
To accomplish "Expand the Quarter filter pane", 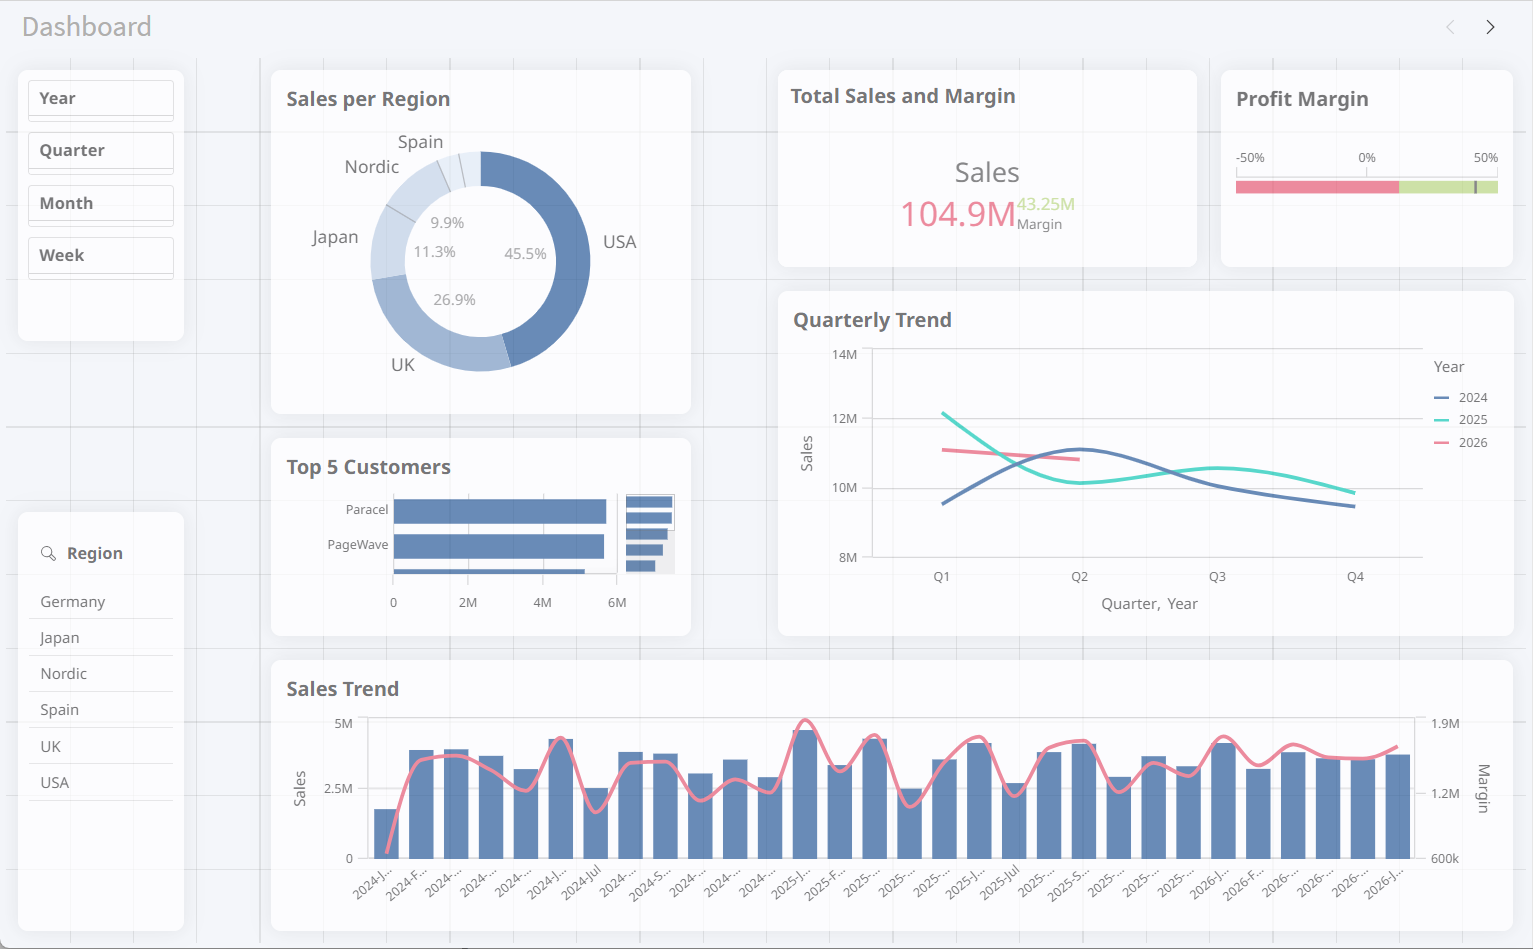I will click(x=101, y=151).
